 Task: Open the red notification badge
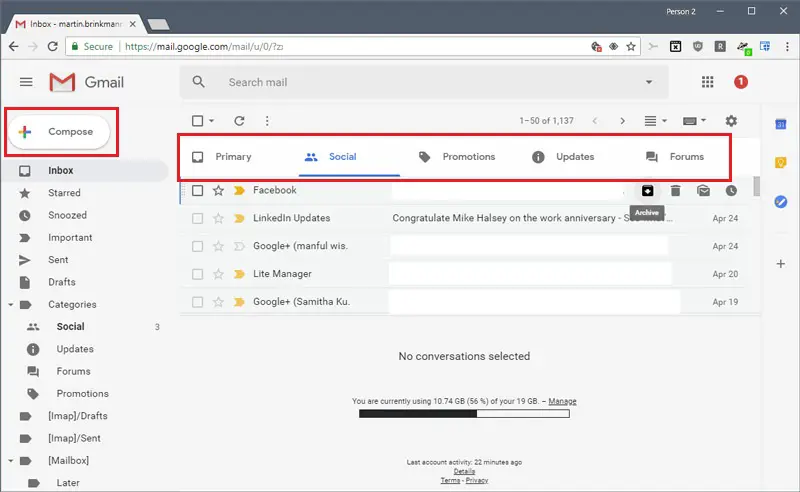741,82
